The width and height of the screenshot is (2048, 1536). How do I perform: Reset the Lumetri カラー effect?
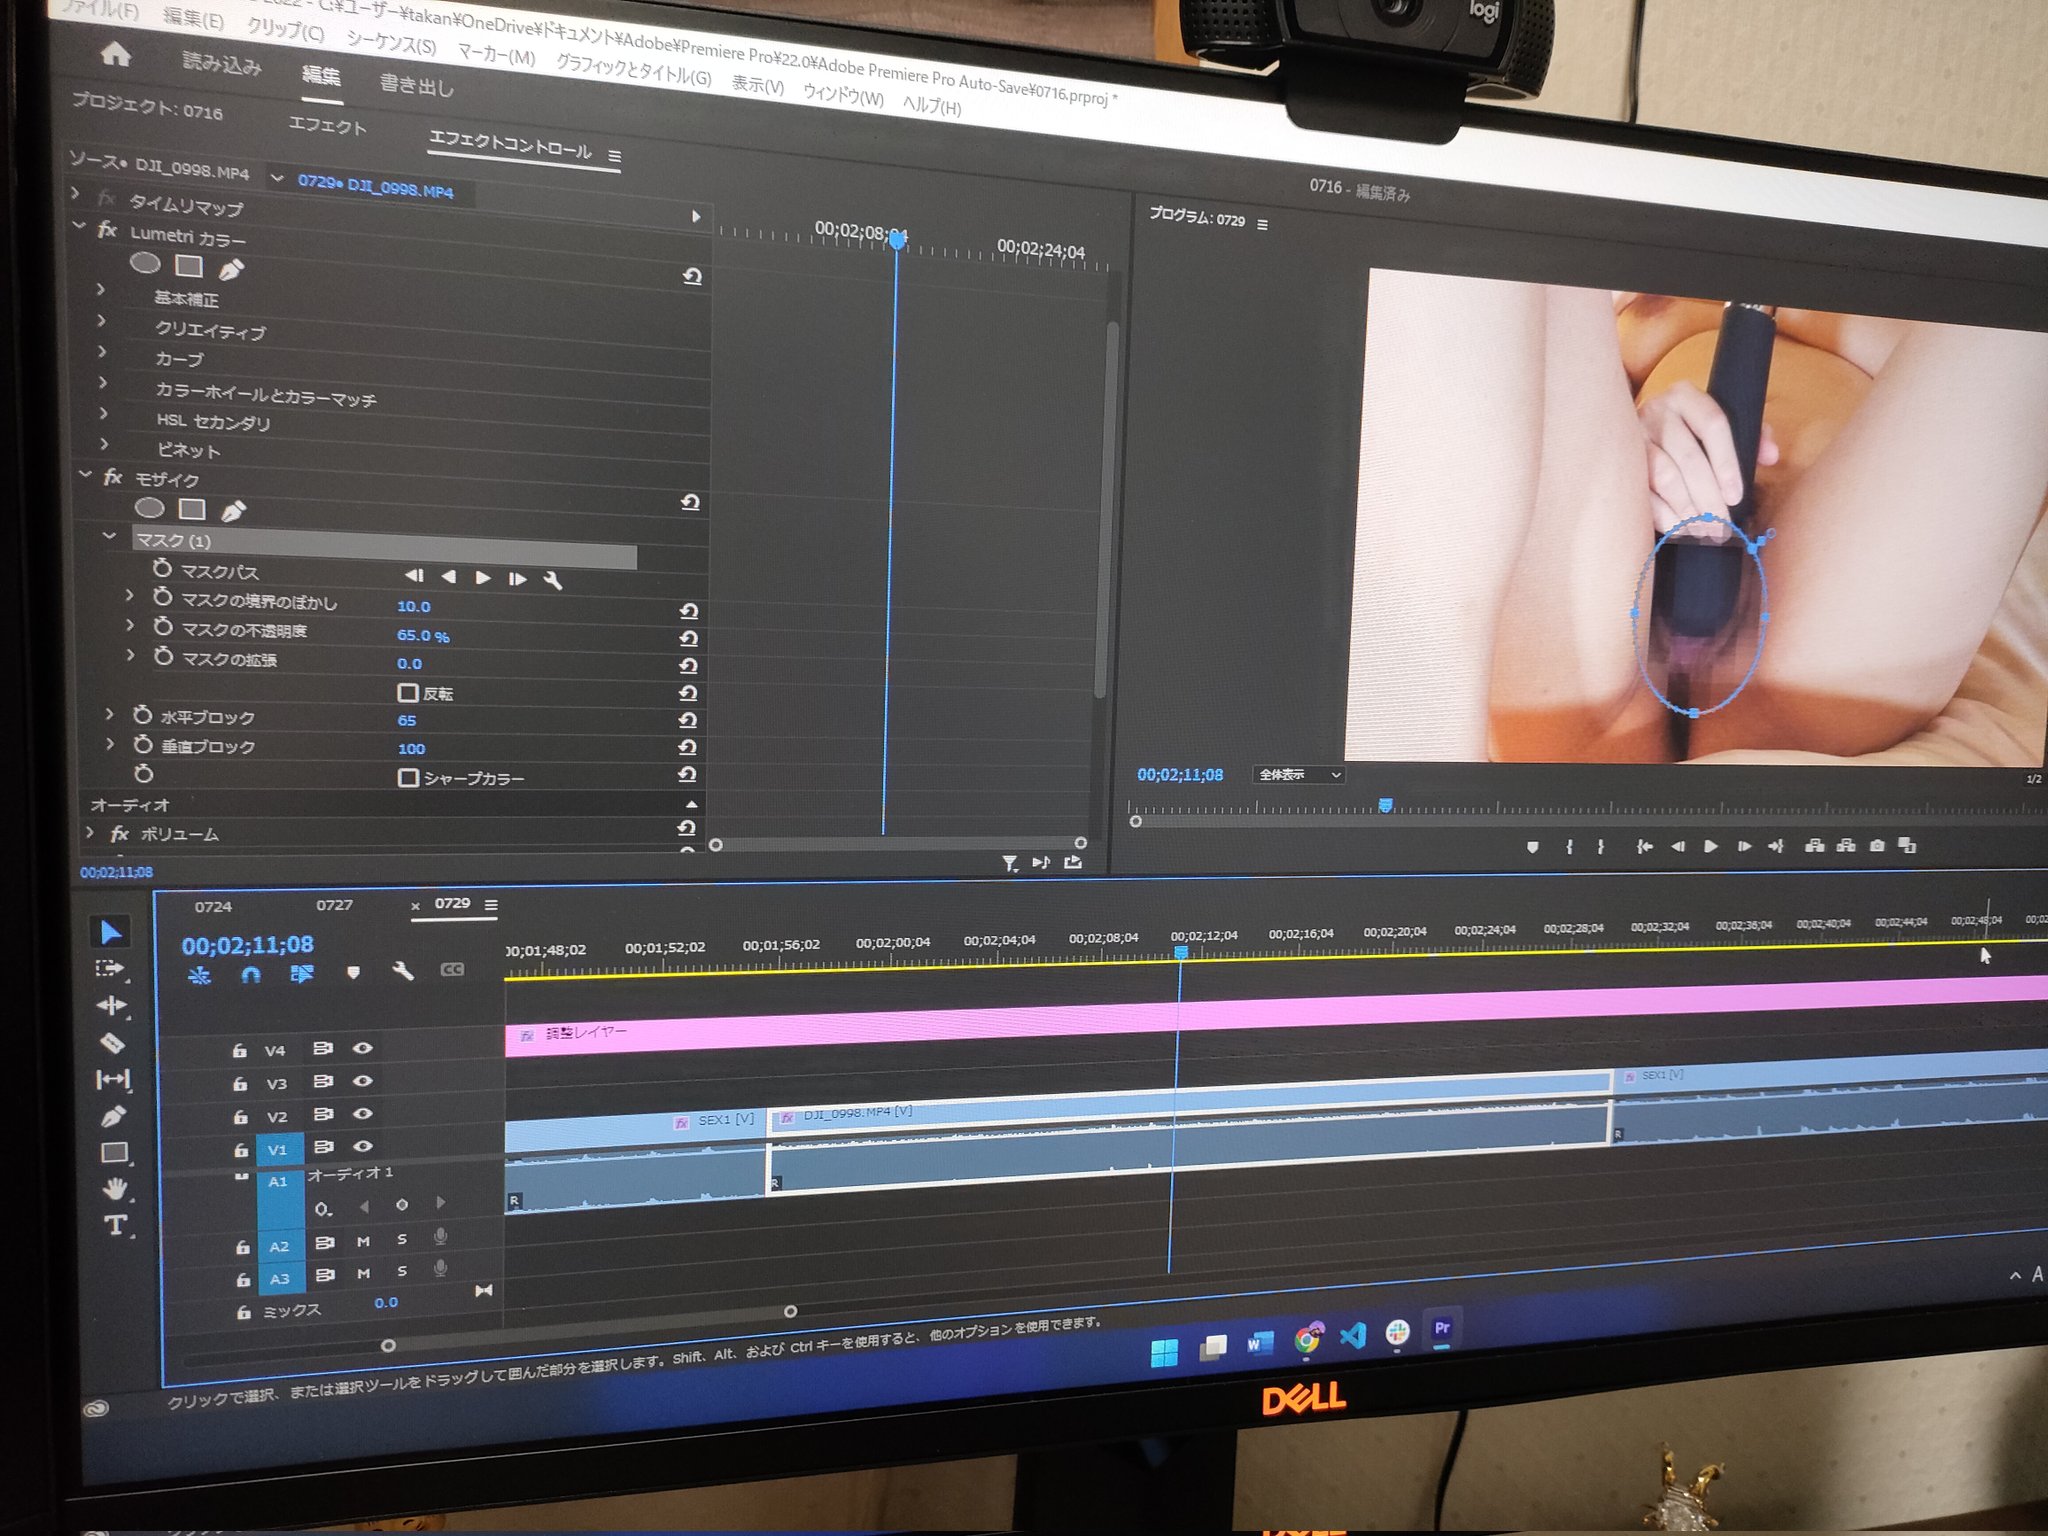pyautogui.click(x=692, y=276)
